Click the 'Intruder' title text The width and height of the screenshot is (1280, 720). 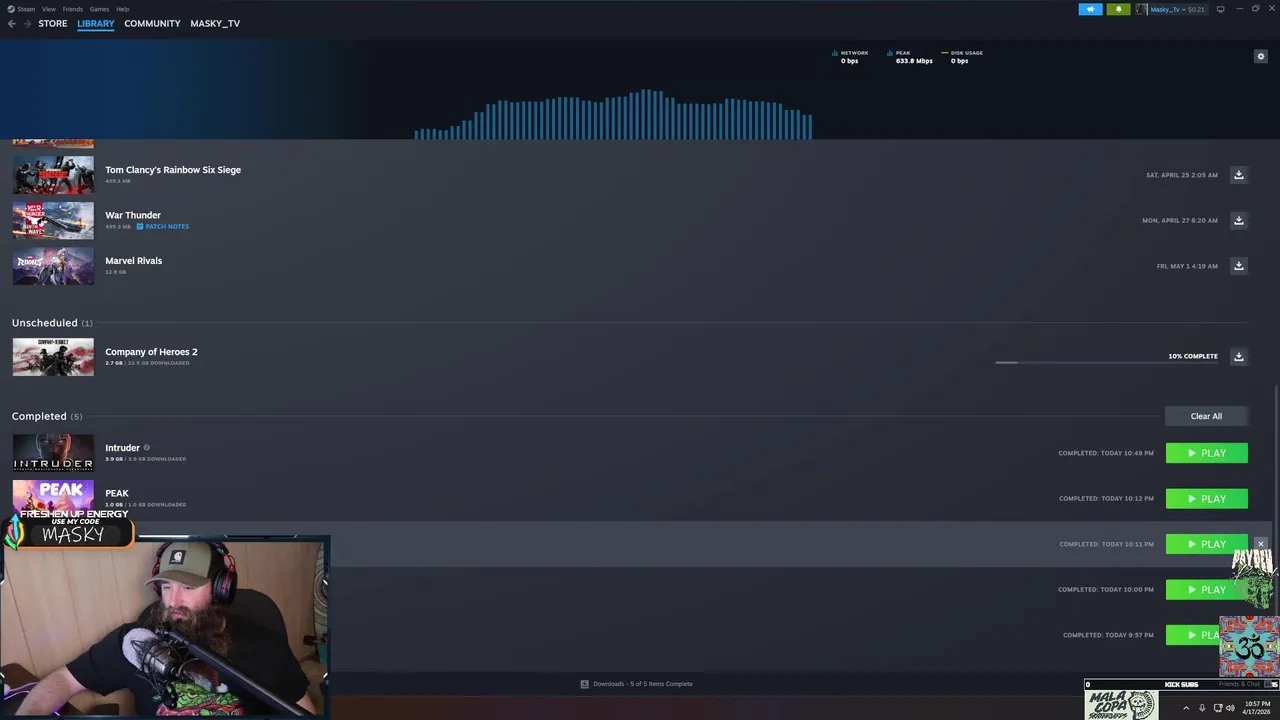(122, 448)
